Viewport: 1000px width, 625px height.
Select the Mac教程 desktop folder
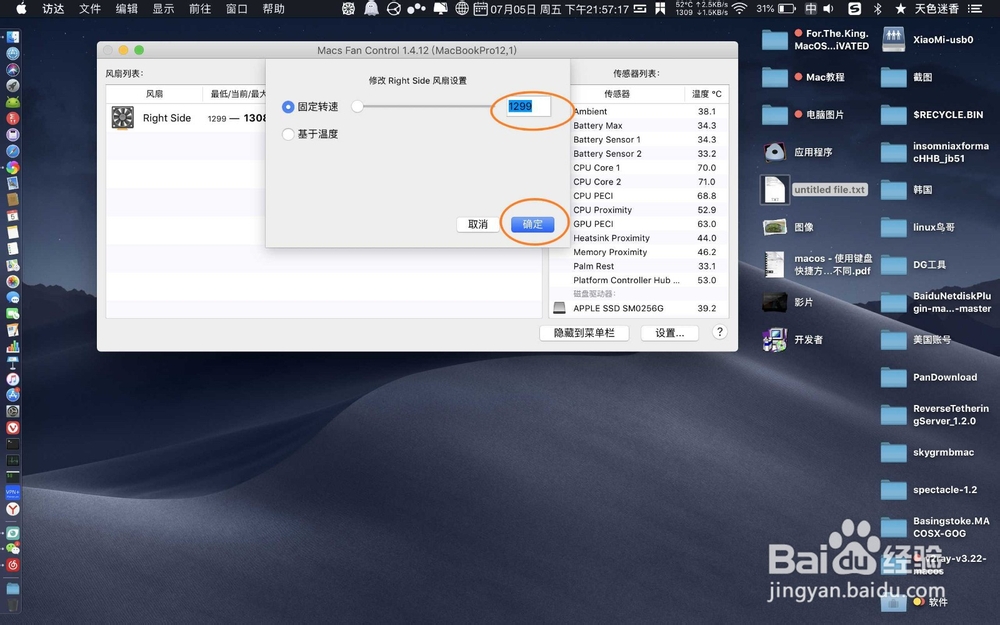[804, 77]
